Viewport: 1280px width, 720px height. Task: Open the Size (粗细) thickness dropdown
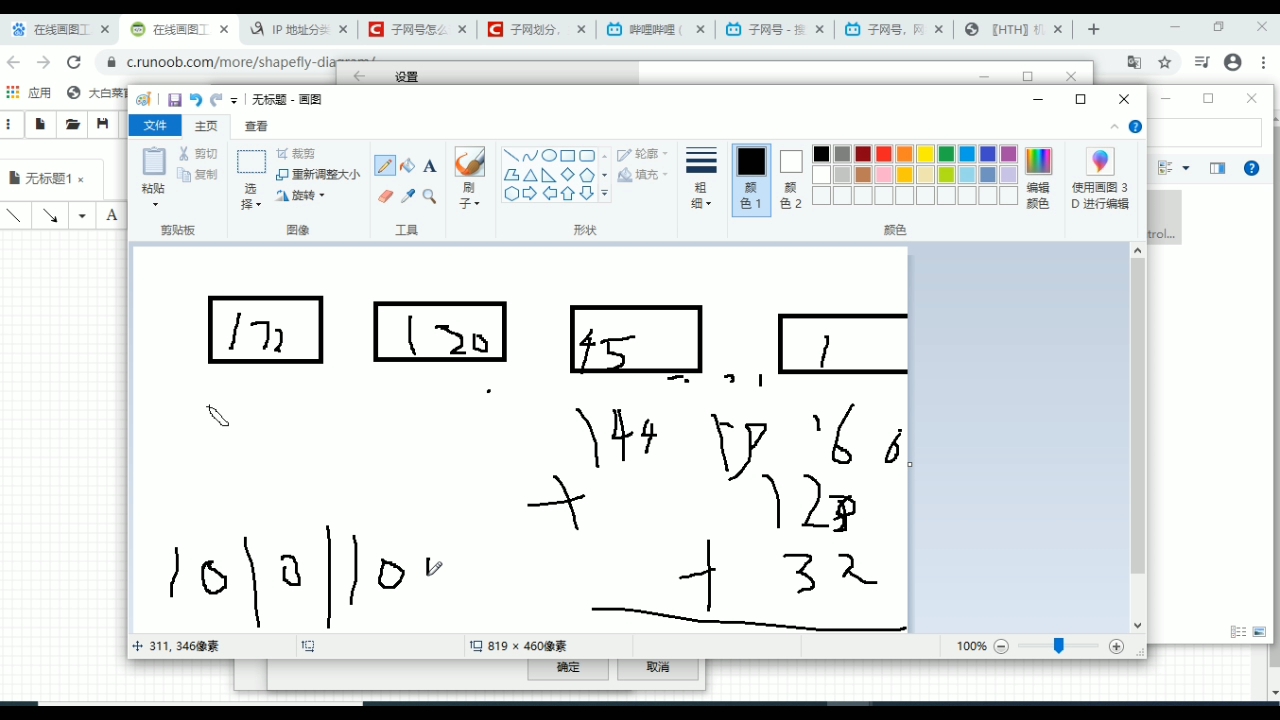[702, 180]
